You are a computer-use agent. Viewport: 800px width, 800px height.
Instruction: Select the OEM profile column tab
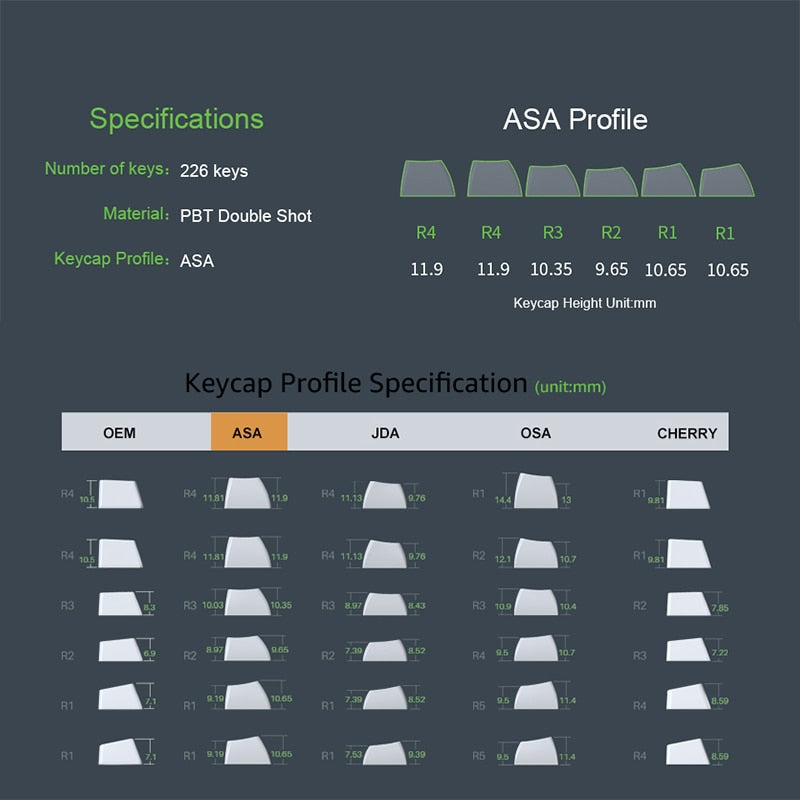[120, 433]
